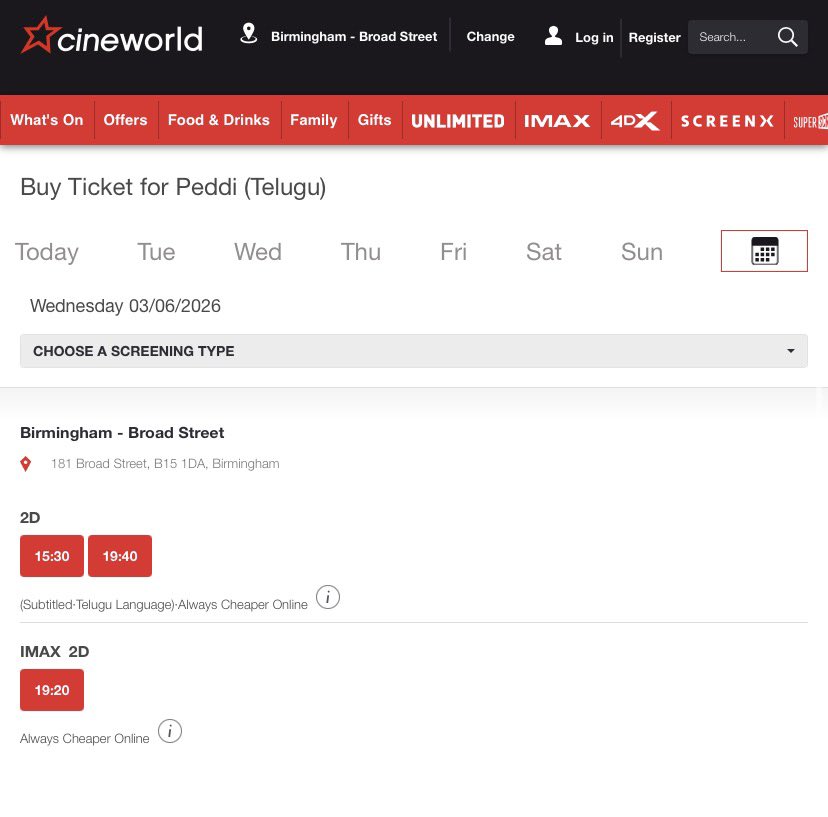
Task: Open the Food & Drinks menu
Action: [x=219, y=120]
